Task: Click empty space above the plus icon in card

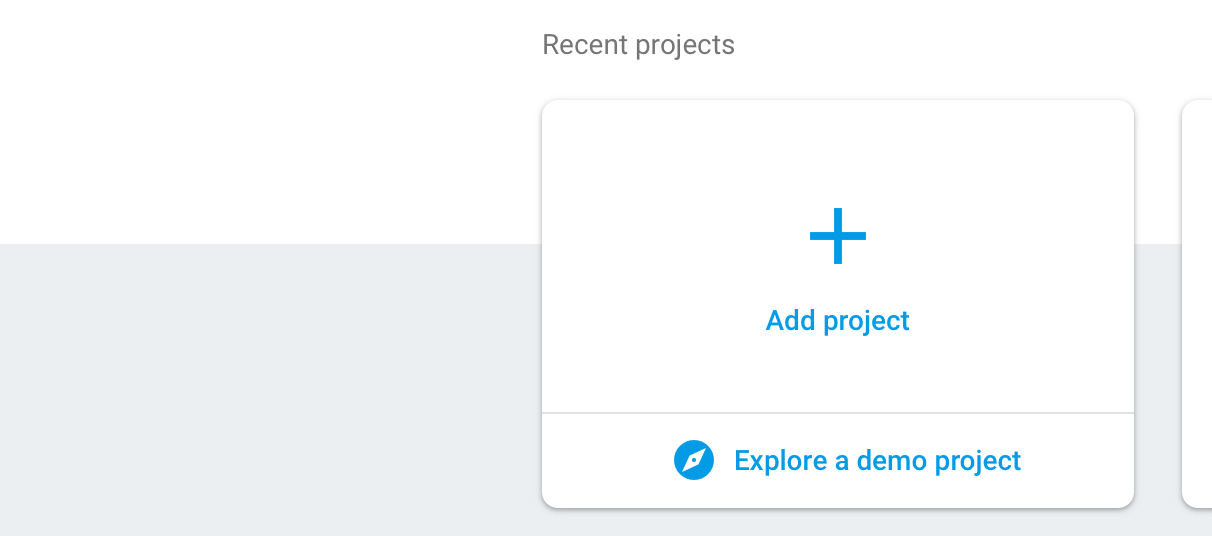Action: click(x=838, y=150)
